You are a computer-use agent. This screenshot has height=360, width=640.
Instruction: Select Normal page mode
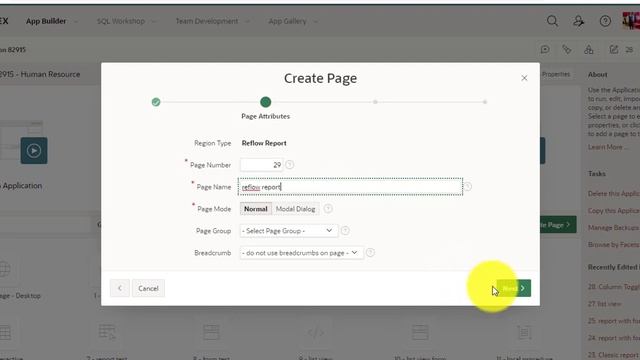[x=256, y=209]
